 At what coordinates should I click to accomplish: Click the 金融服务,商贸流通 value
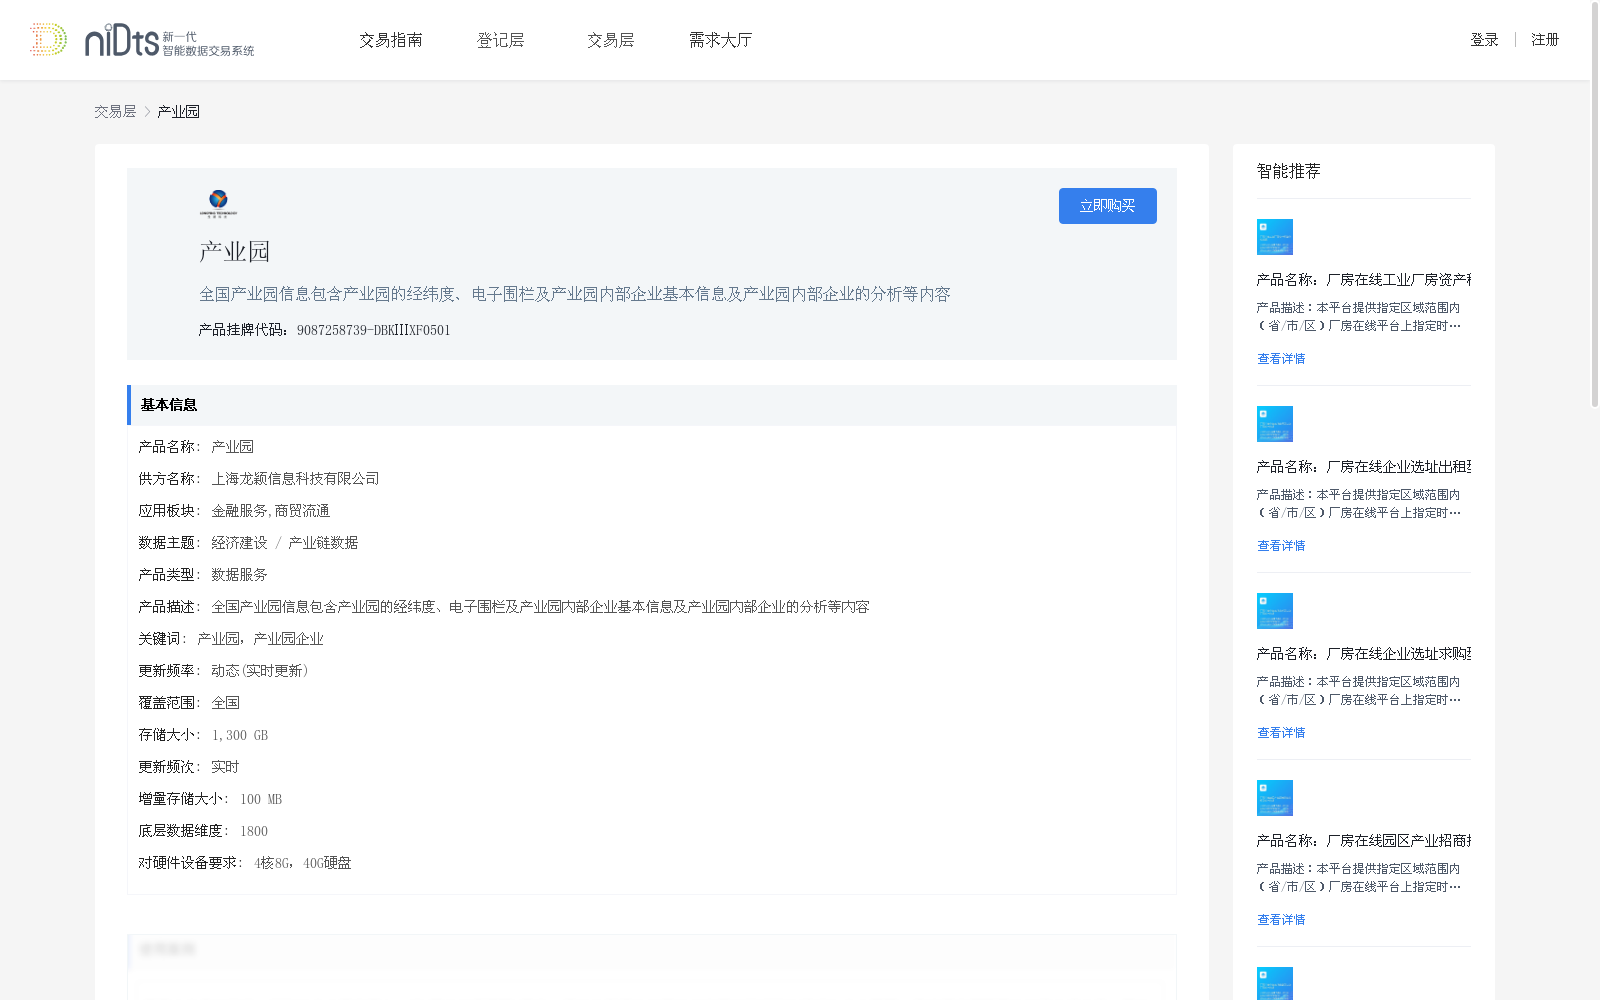tap(270, 511)
